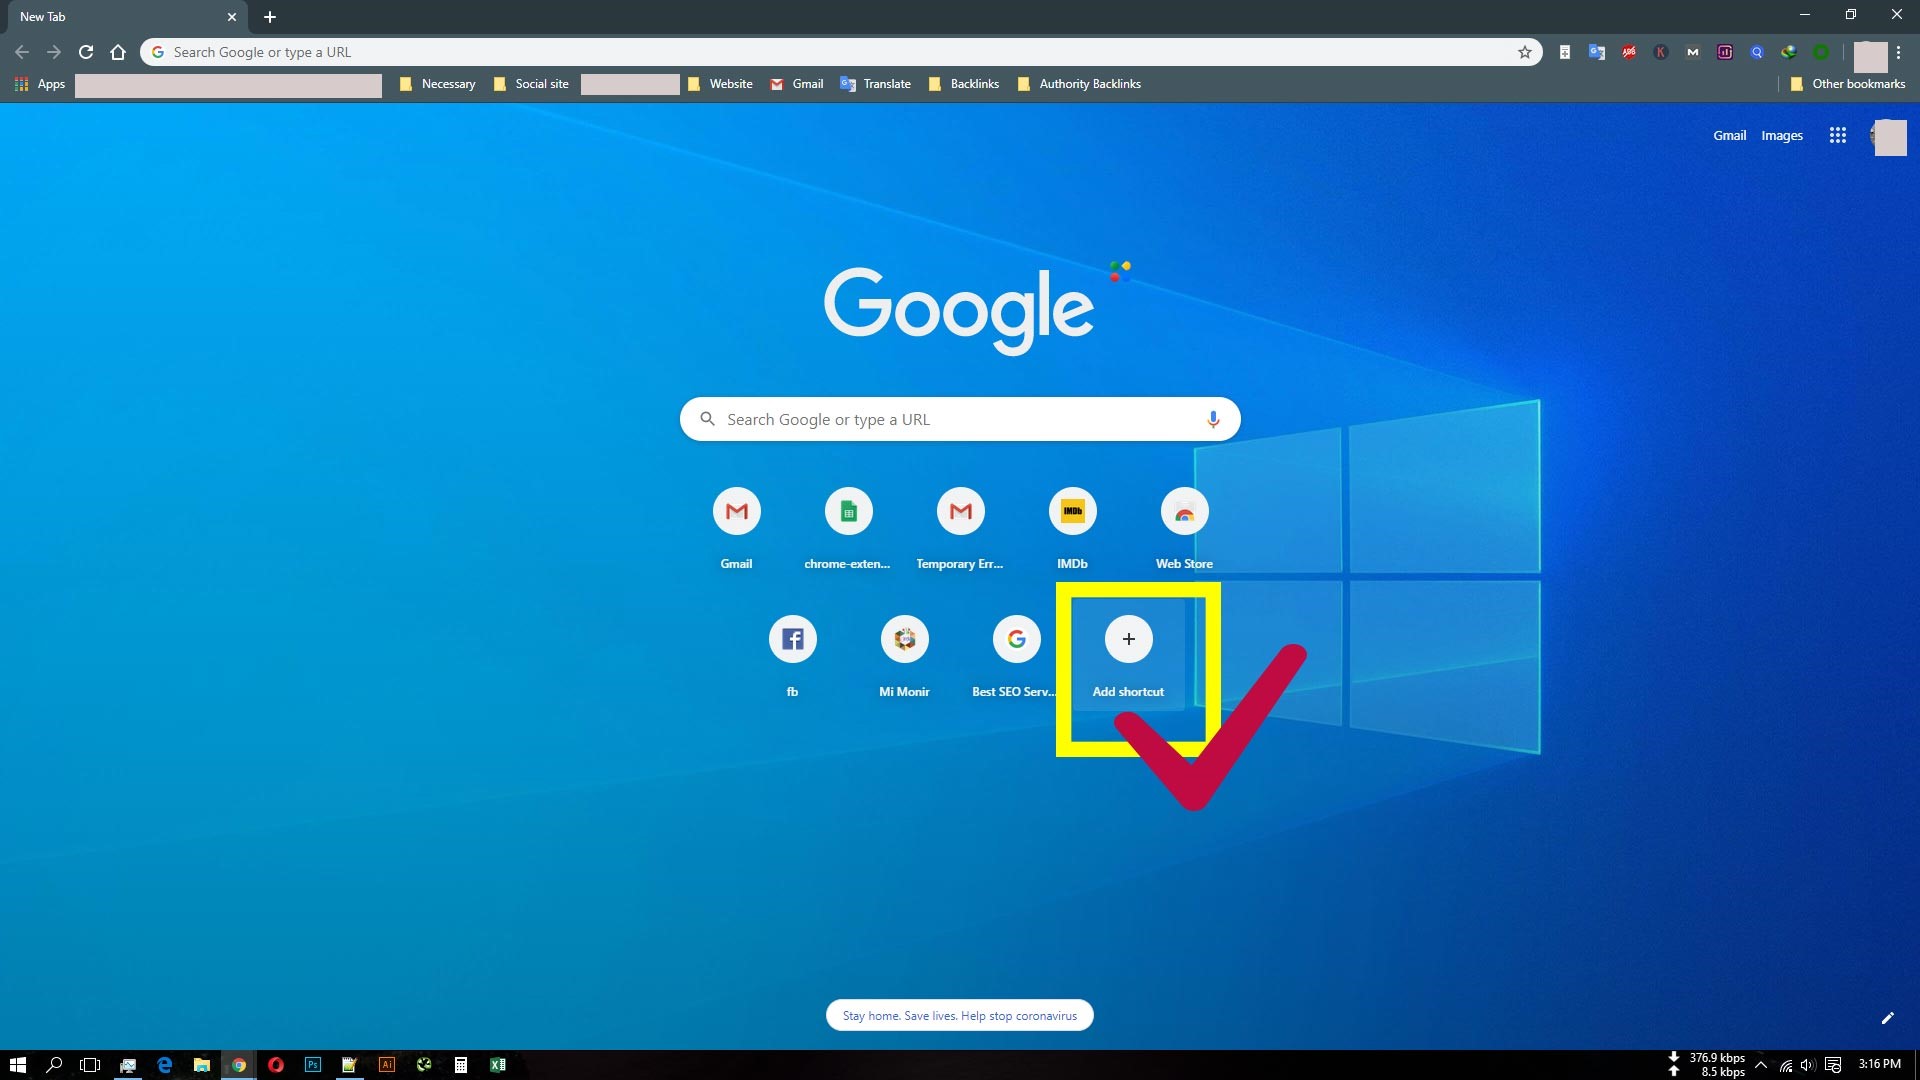Launch Excel from the taskbar

(498, 1065)
